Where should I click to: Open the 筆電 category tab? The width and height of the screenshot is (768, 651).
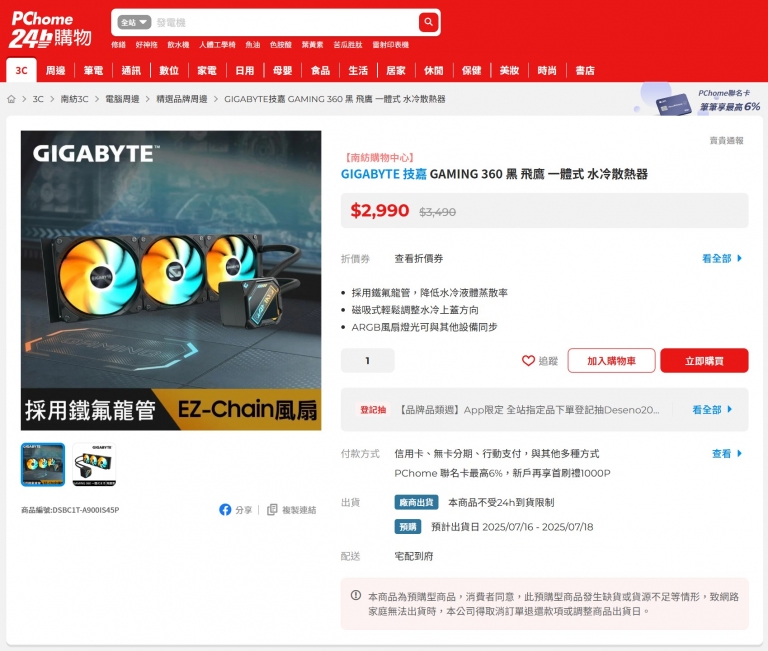93,71
